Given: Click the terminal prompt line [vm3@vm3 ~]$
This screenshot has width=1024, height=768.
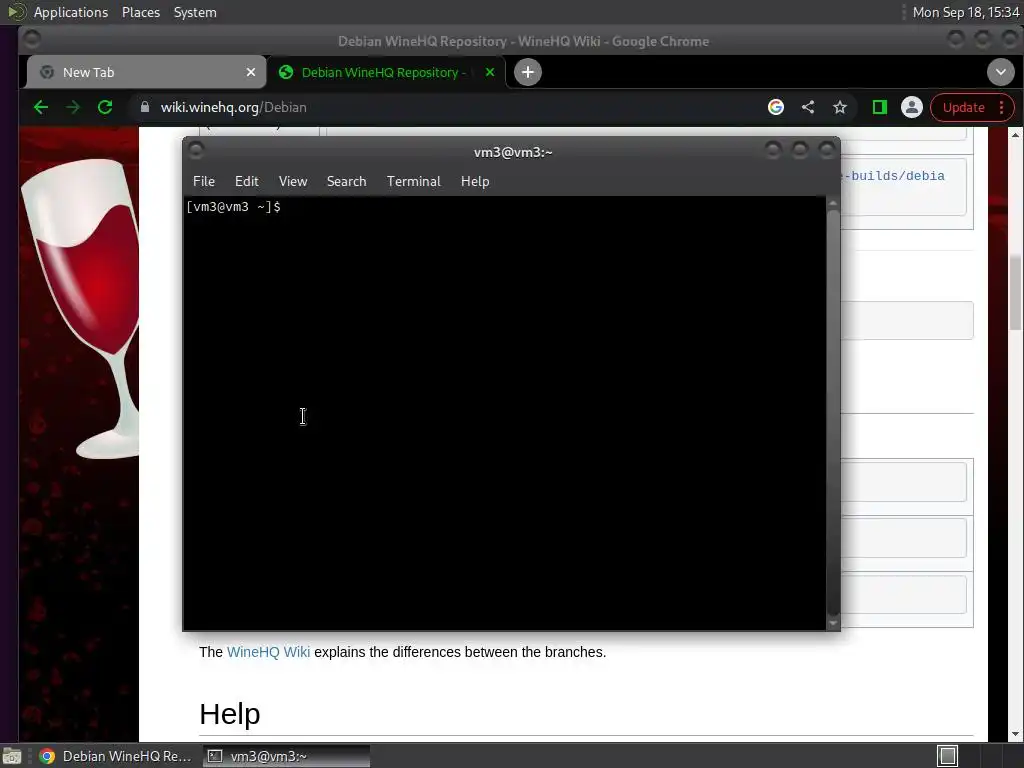Looking at the screenshot, I should (x=233, y=207).
